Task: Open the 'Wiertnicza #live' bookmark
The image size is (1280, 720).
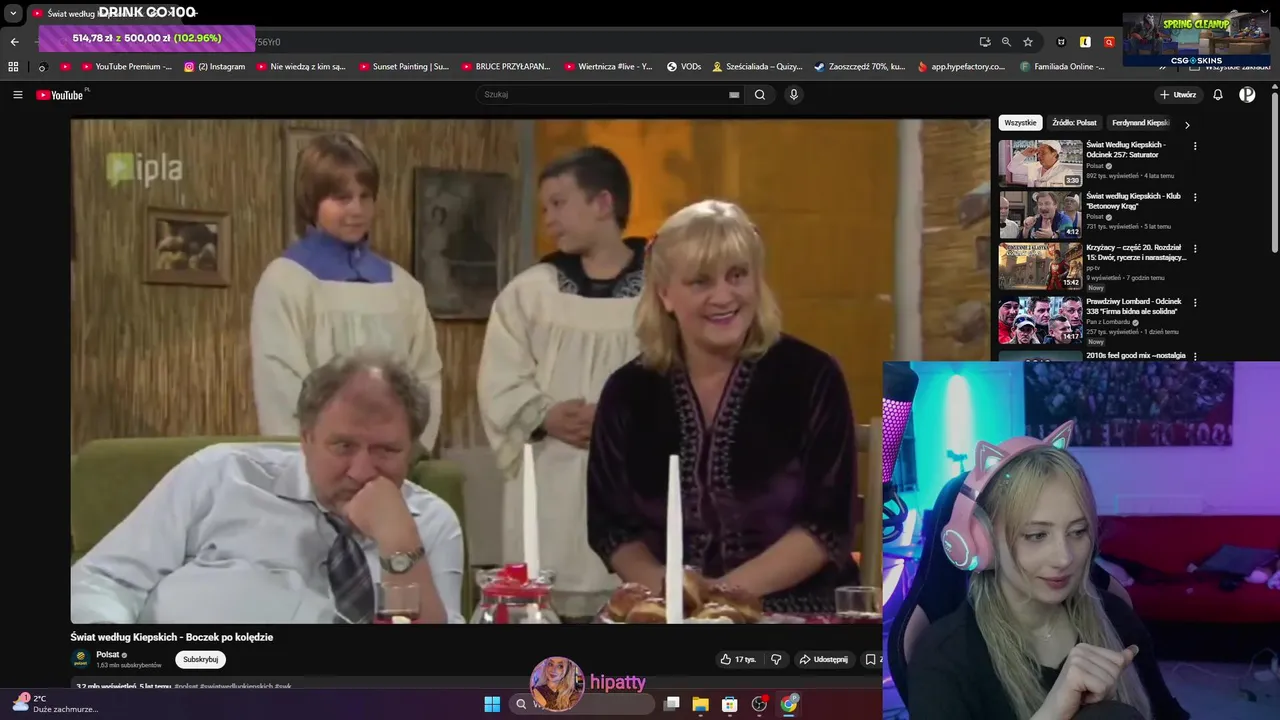Action: pyautogui.click(x=608, y=67)
